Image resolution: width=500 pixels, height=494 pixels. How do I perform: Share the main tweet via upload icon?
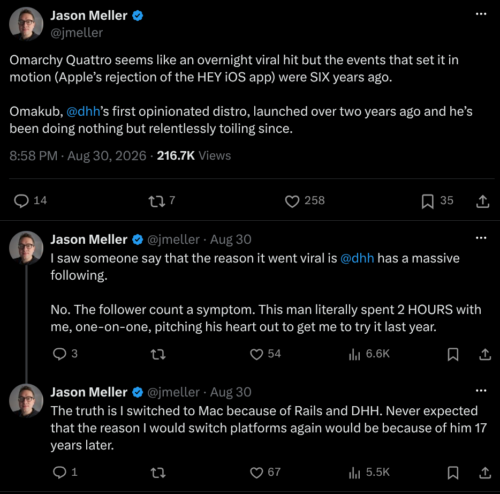click(x=482, y=201)
